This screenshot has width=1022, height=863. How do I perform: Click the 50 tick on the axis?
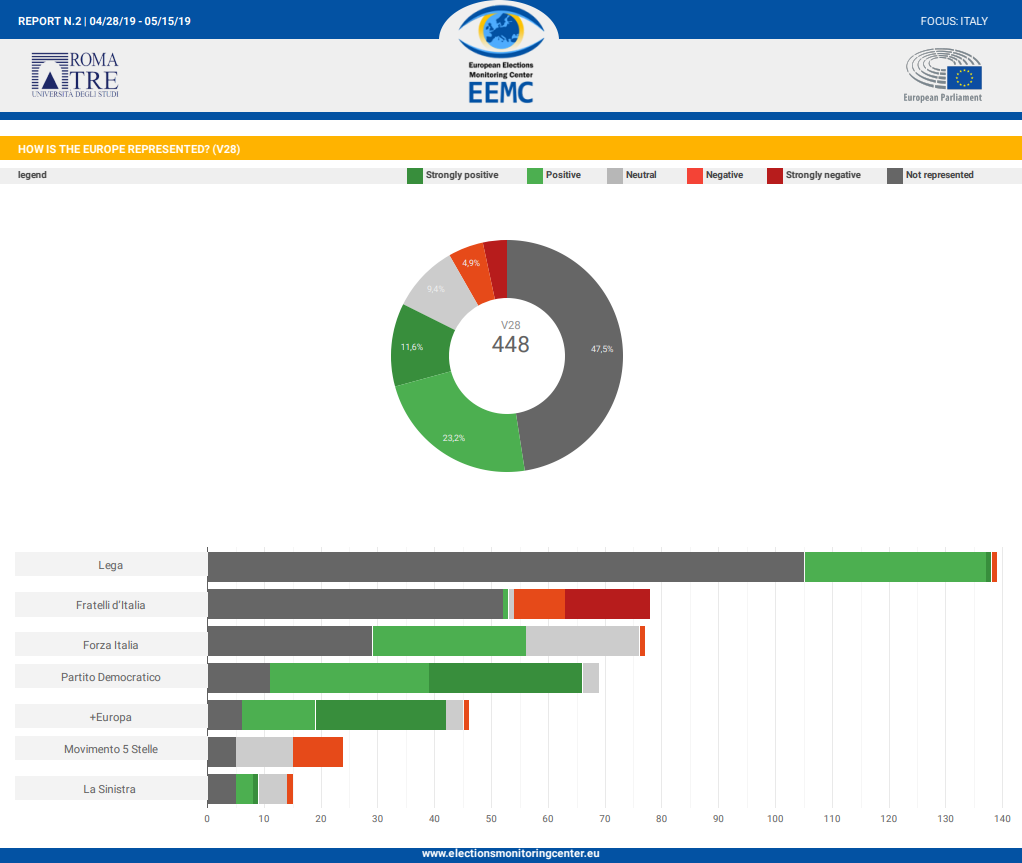coord(491,819)
